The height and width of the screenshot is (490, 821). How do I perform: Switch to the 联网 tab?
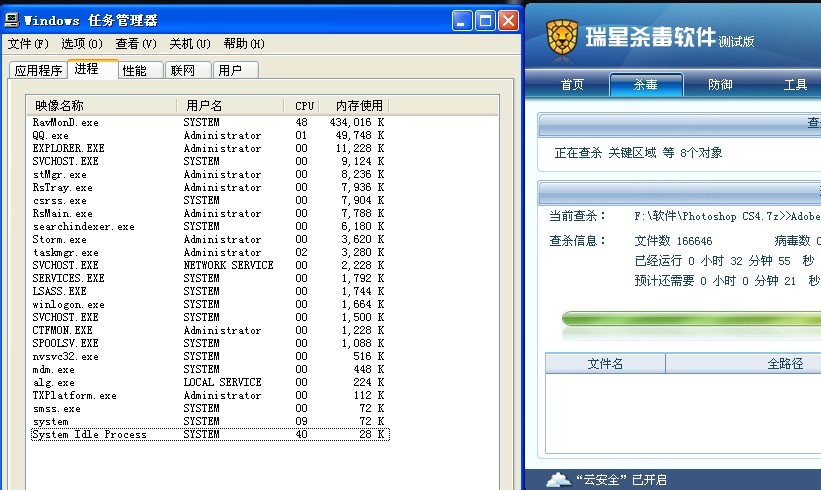[x=188, y=70]
